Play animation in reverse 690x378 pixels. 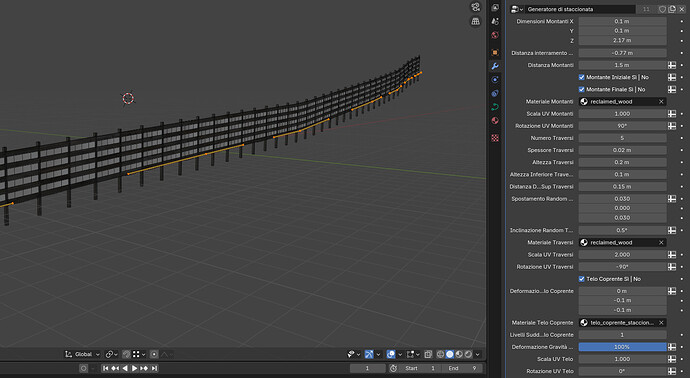[125, 368]
